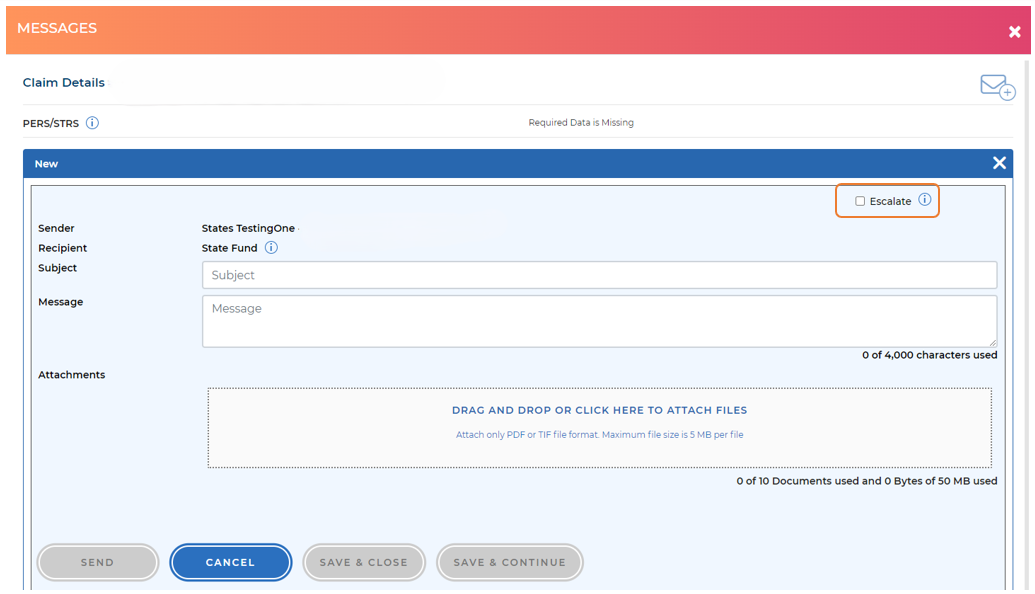
Task: Show info about the Escalate option
Action: coord(925,200)
